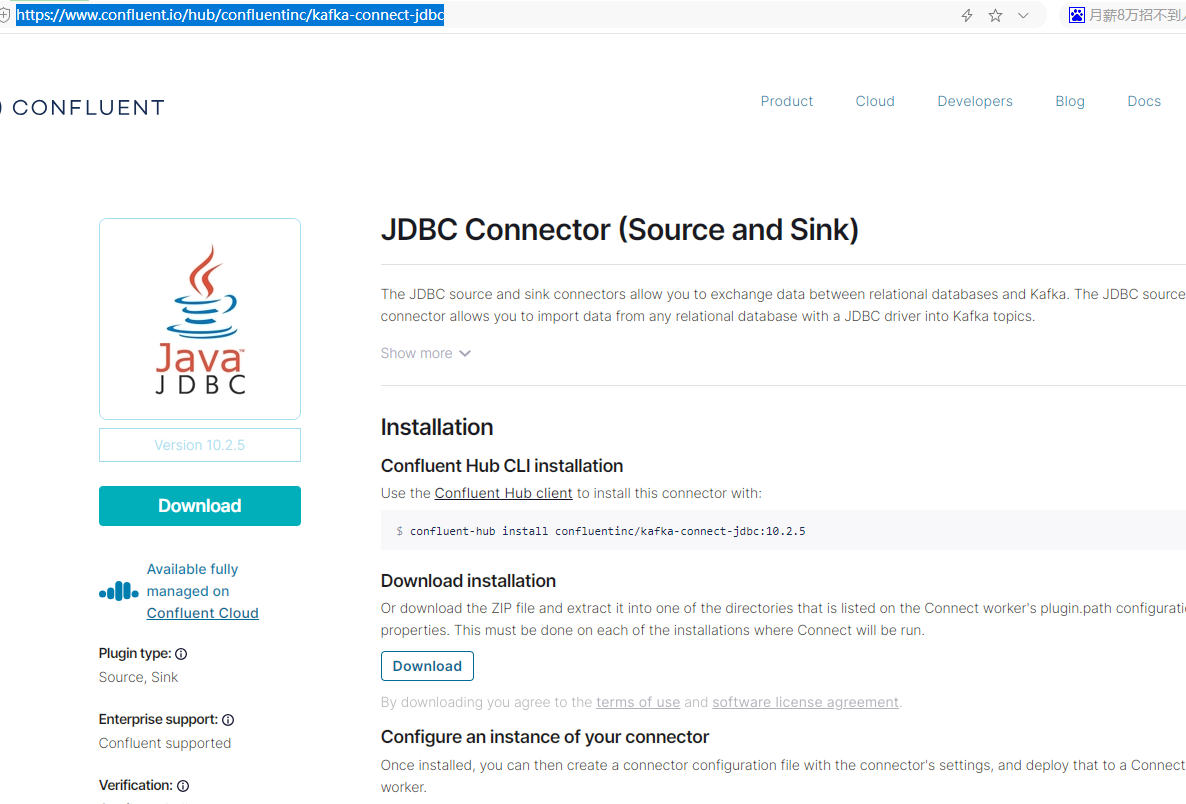Open the Docs link
1186x804 pixels.
pos(1144,101)
